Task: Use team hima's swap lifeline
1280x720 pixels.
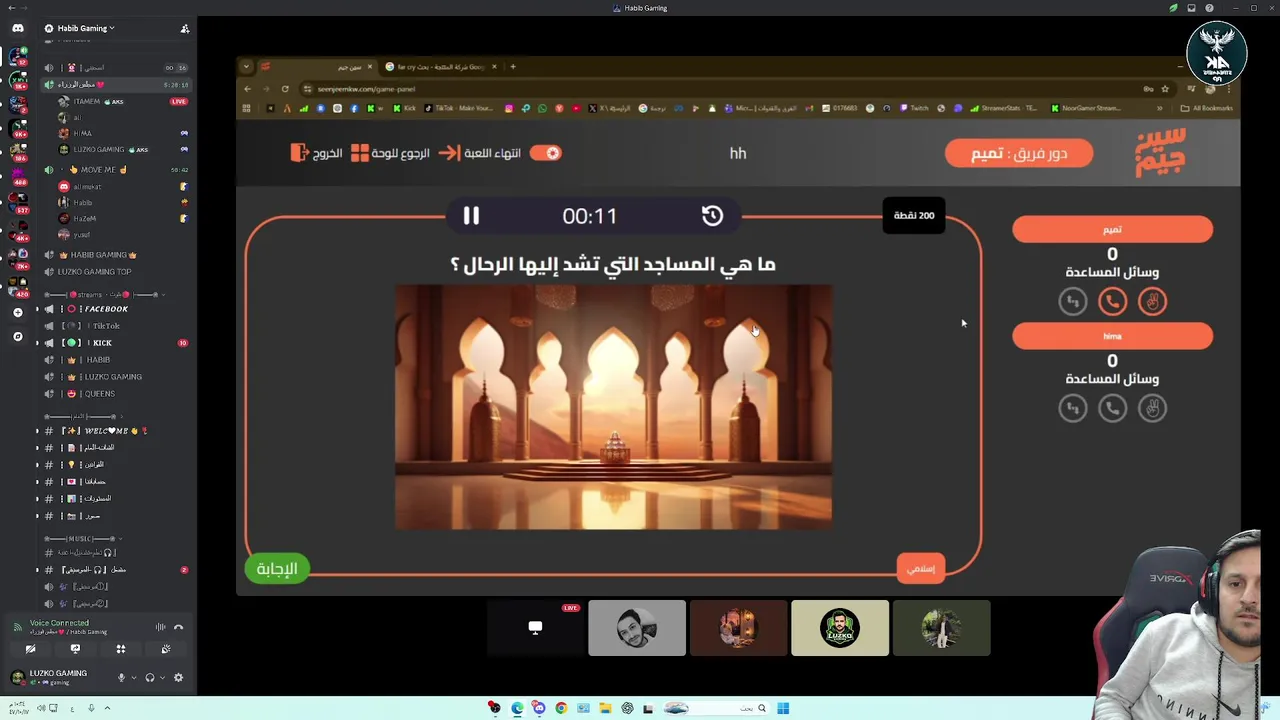Action: point(1072,408)
